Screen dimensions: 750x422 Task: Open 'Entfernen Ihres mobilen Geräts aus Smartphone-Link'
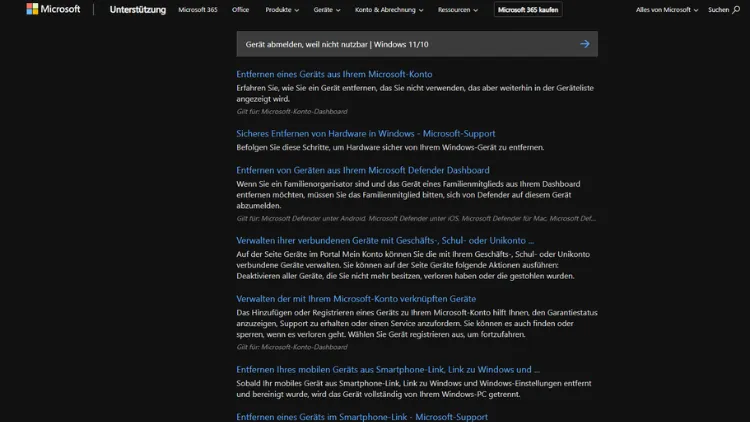tap(388, 369)
